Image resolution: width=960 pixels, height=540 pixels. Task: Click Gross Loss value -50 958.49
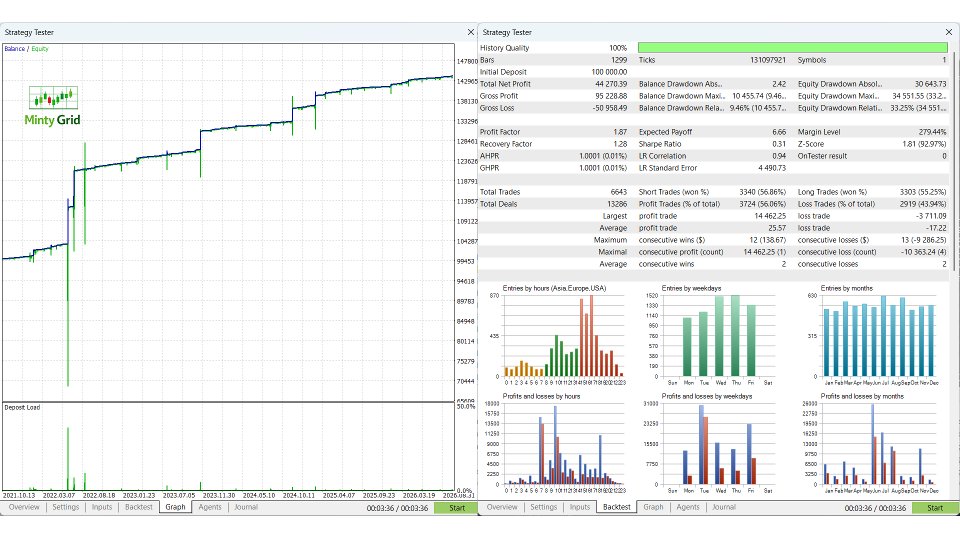[610, 108]
